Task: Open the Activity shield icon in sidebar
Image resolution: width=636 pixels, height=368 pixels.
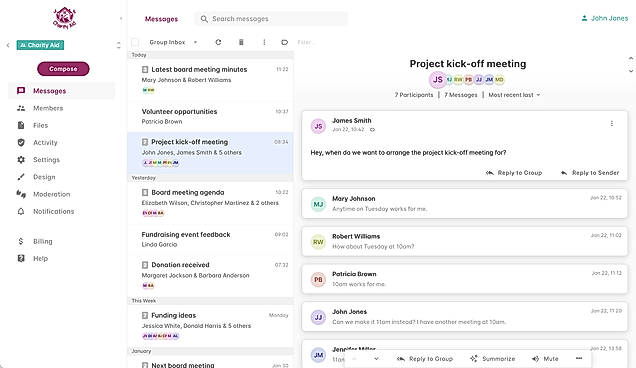Action: [x=21, y=142]
